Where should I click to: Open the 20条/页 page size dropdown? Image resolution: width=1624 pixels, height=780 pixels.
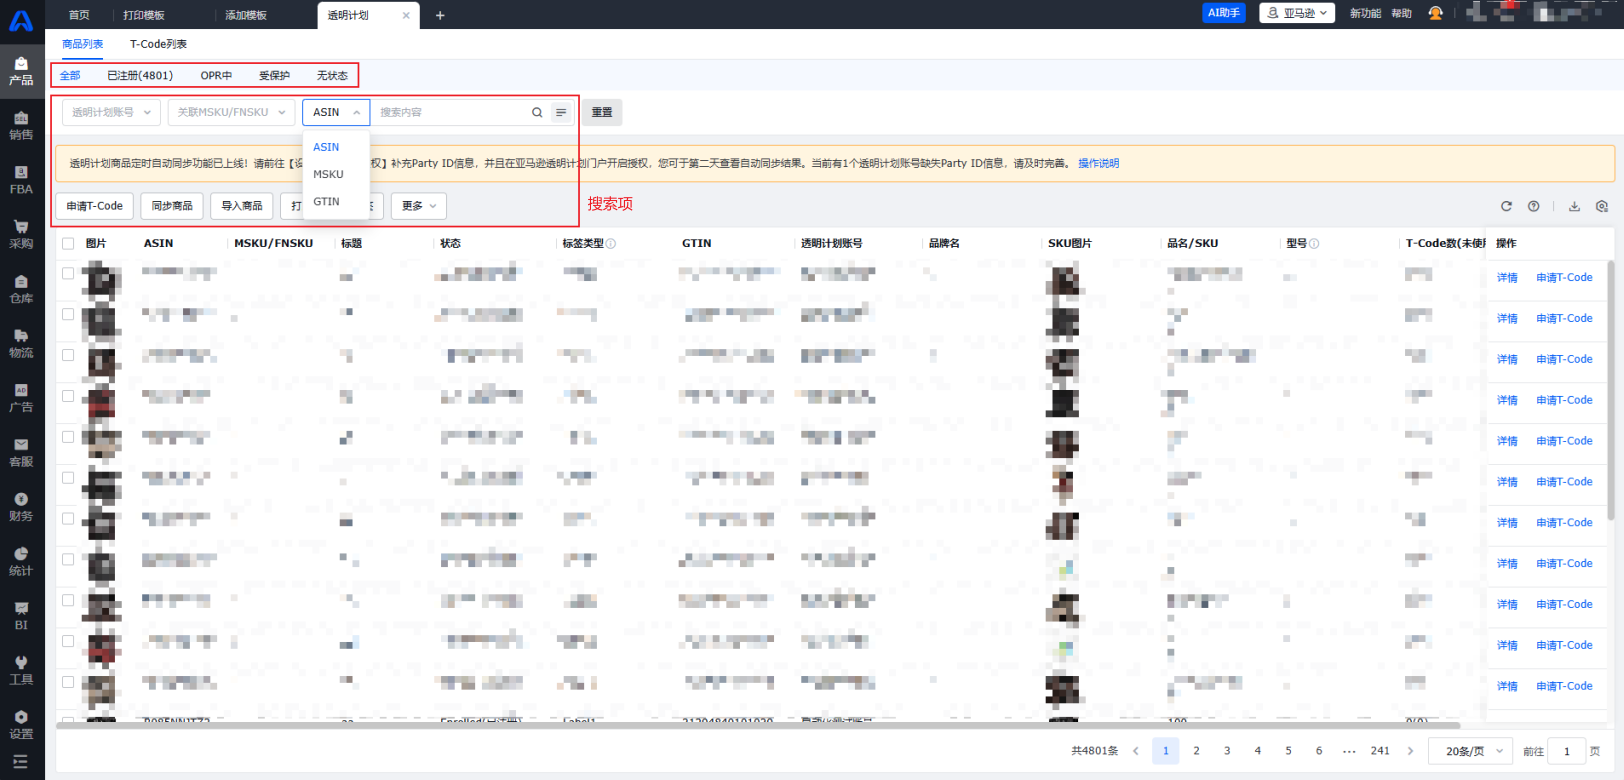(1473, 751)
